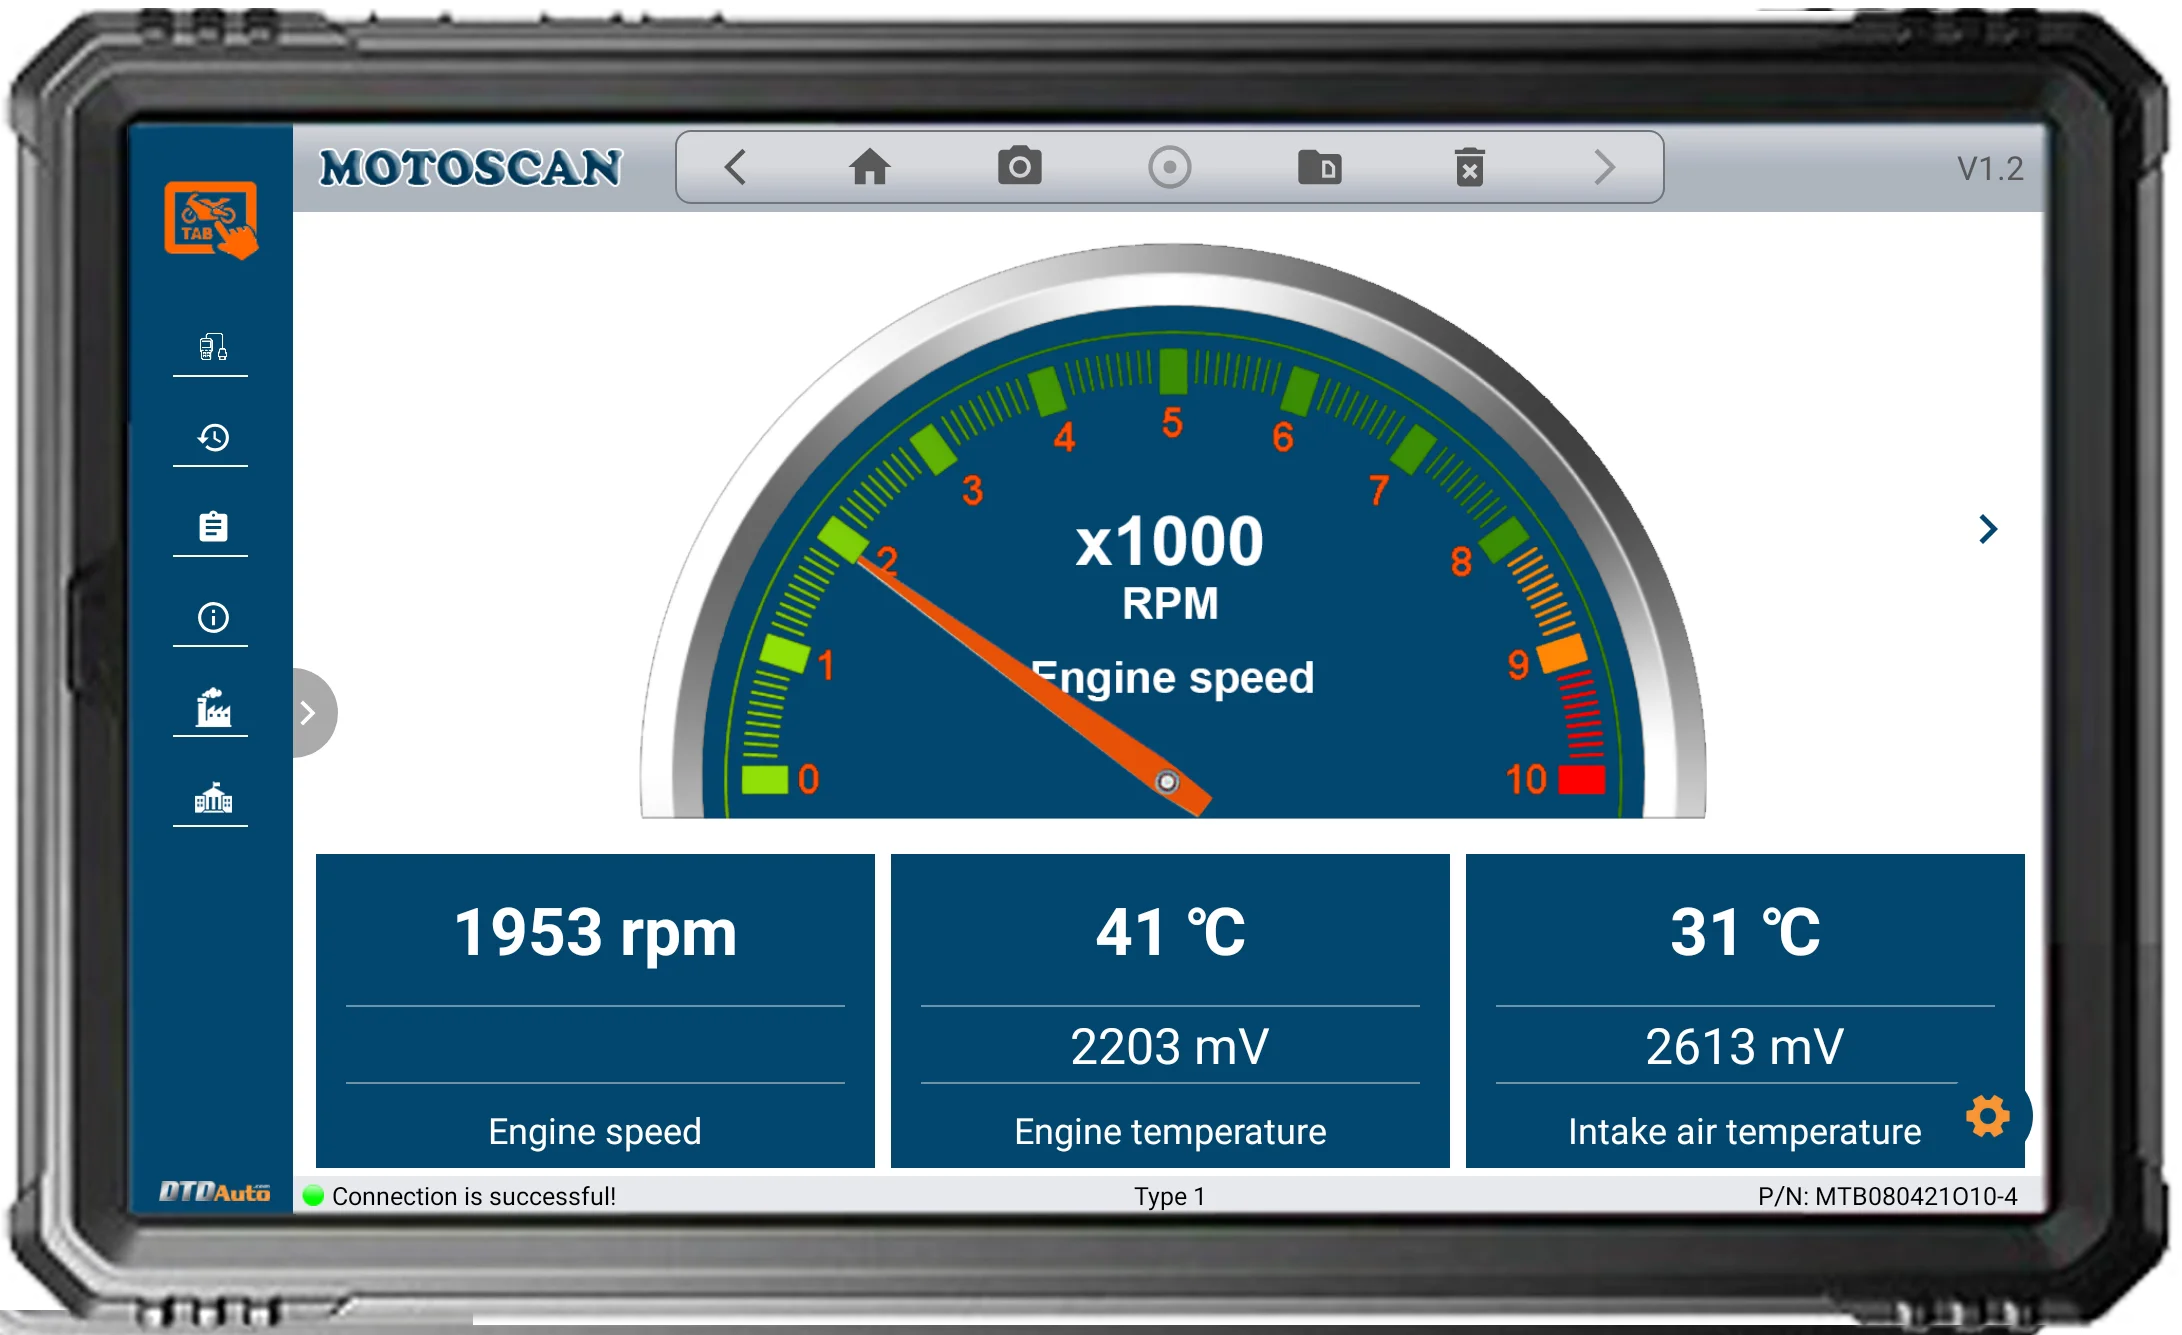Image resolution: width=2182 pixels, height=1335 pixels.
Task: Go to the home screen
Action: click(869, 167)
